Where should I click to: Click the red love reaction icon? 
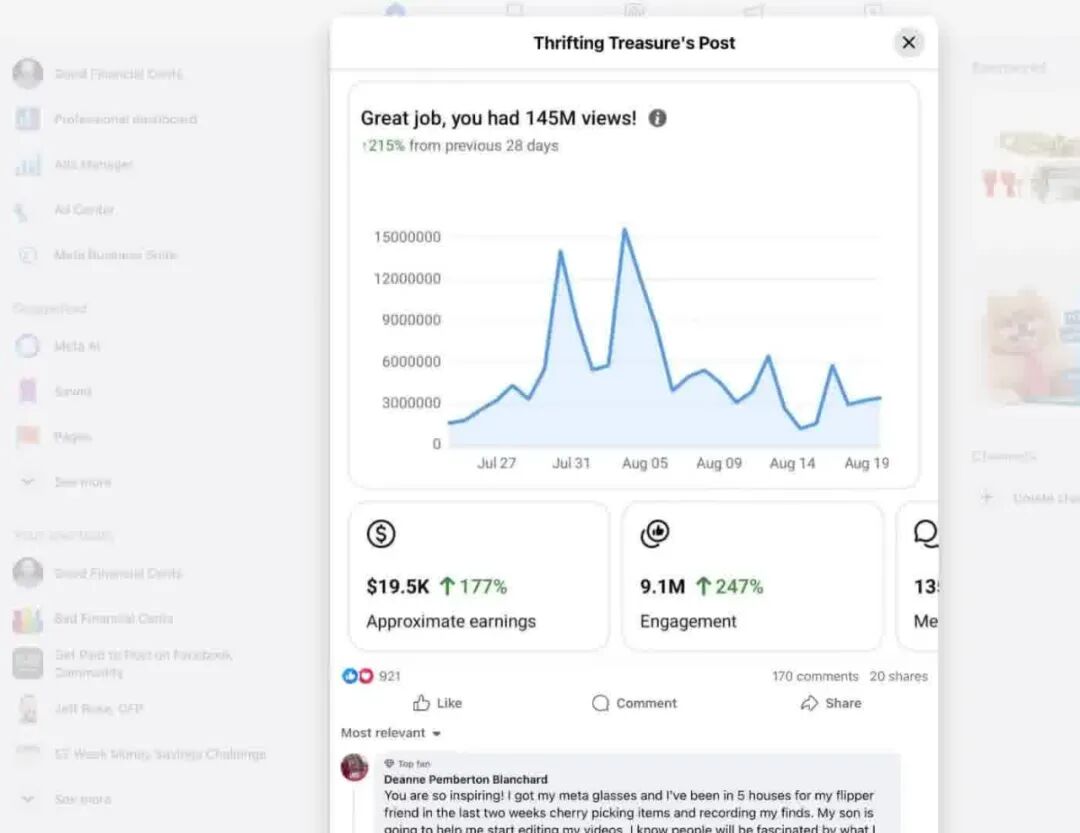(x=366, y=676)
